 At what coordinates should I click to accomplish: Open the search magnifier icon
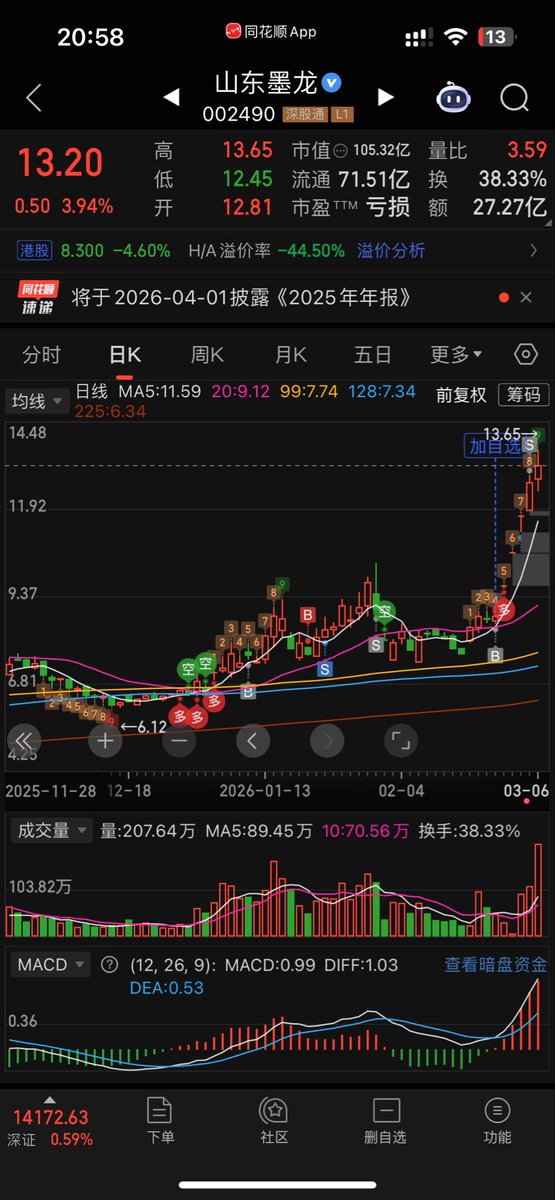[515, 98]
